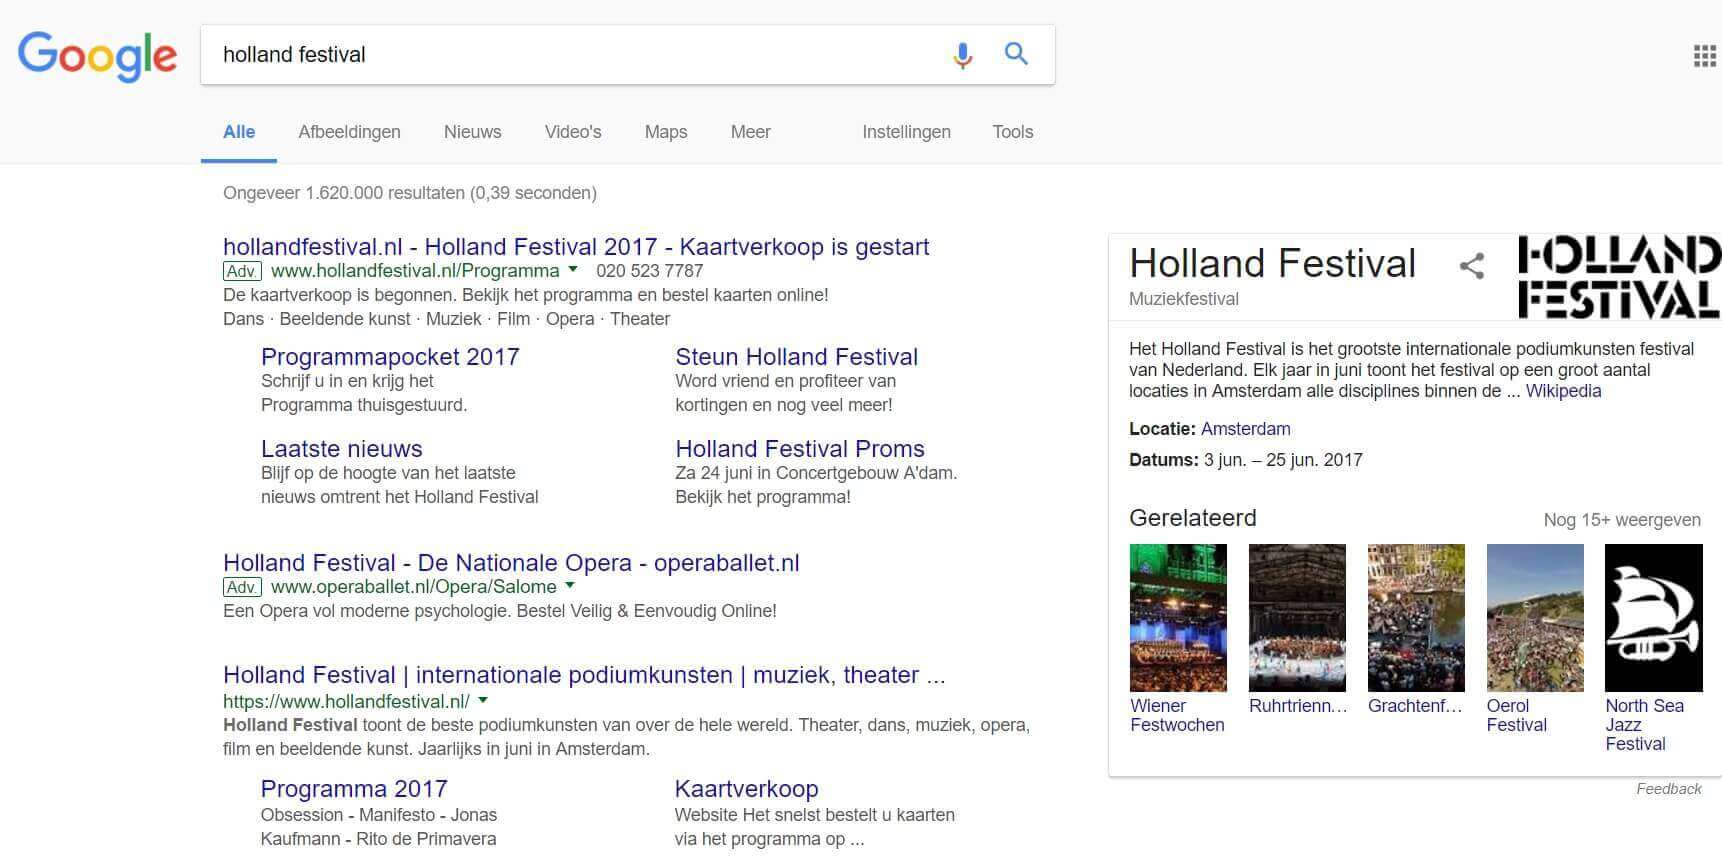Select the Alle tab

[x=239, y=132]
